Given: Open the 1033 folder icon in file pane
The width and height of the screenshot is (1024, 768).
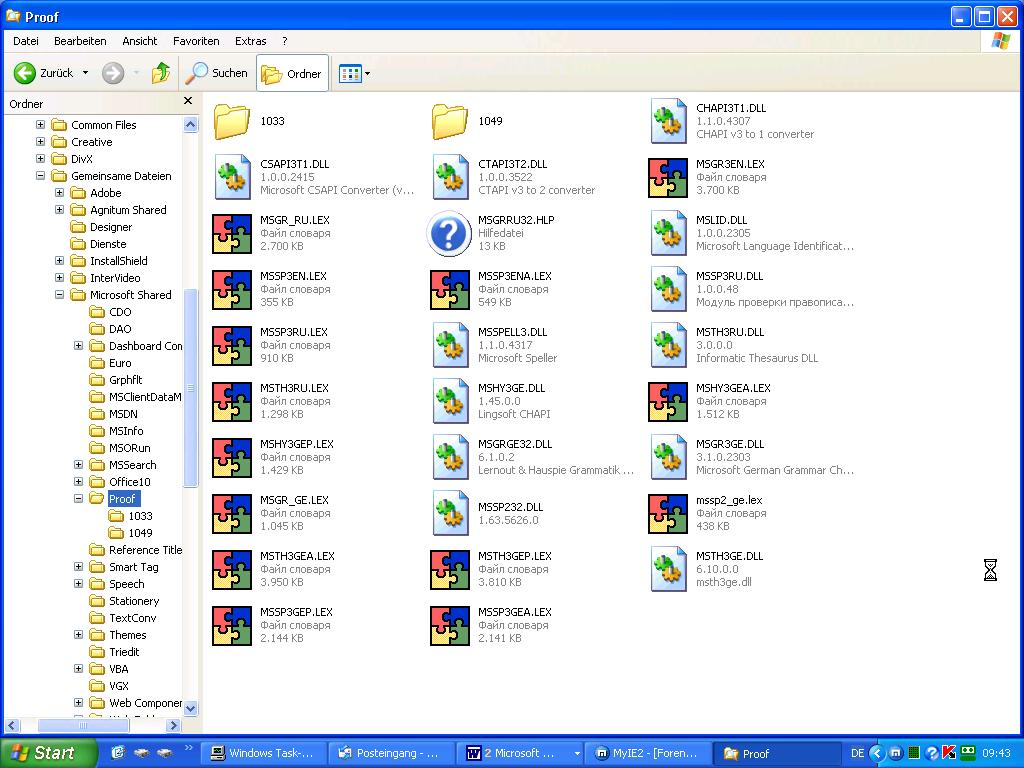Looking at the screenshot, I should pos(232,121).
